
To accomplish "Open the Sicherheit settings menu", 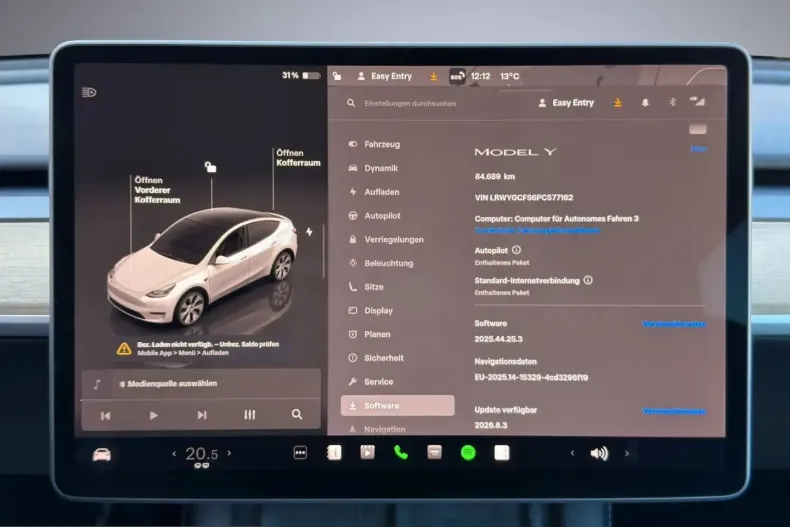I will pyautogui.click(x=375, y=358).
